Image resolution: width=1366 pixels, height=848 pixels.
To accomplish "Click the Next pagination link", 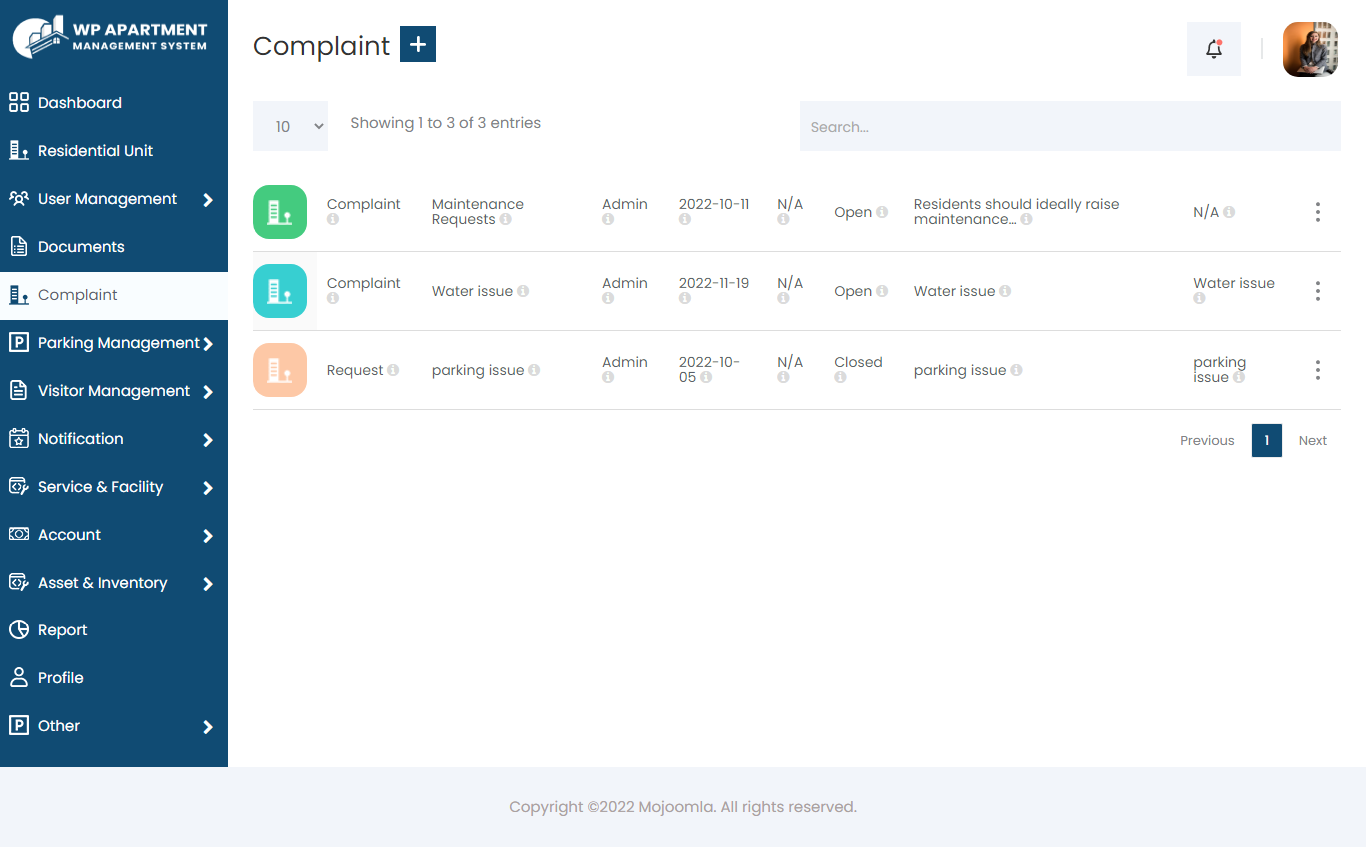I will click(x=1312, y=440).
